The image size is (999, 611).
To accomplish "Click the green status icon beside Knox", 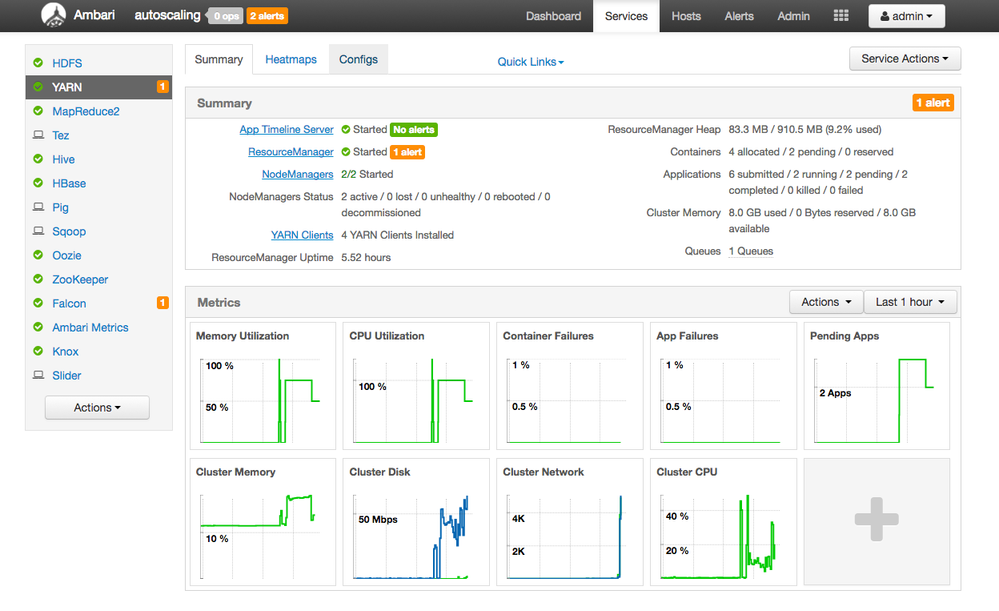I will (38, 351).
